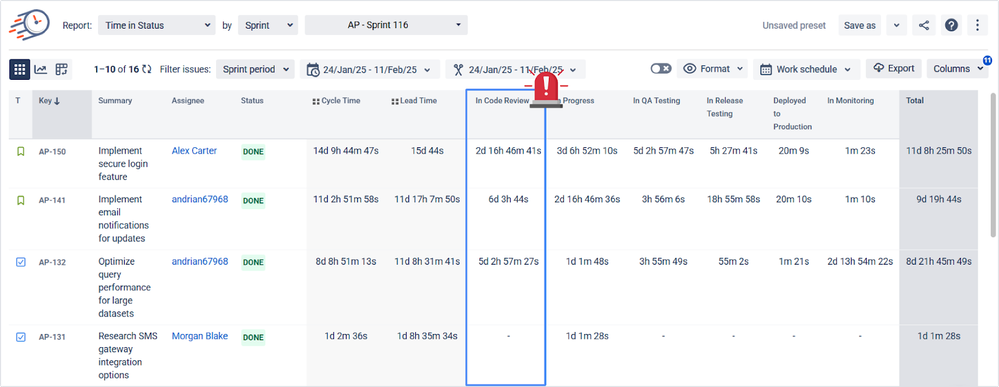Click monitoring value 2d 13h 54m 22s
Viewport: 999px width, 387px height.
(x=860, y=261)
